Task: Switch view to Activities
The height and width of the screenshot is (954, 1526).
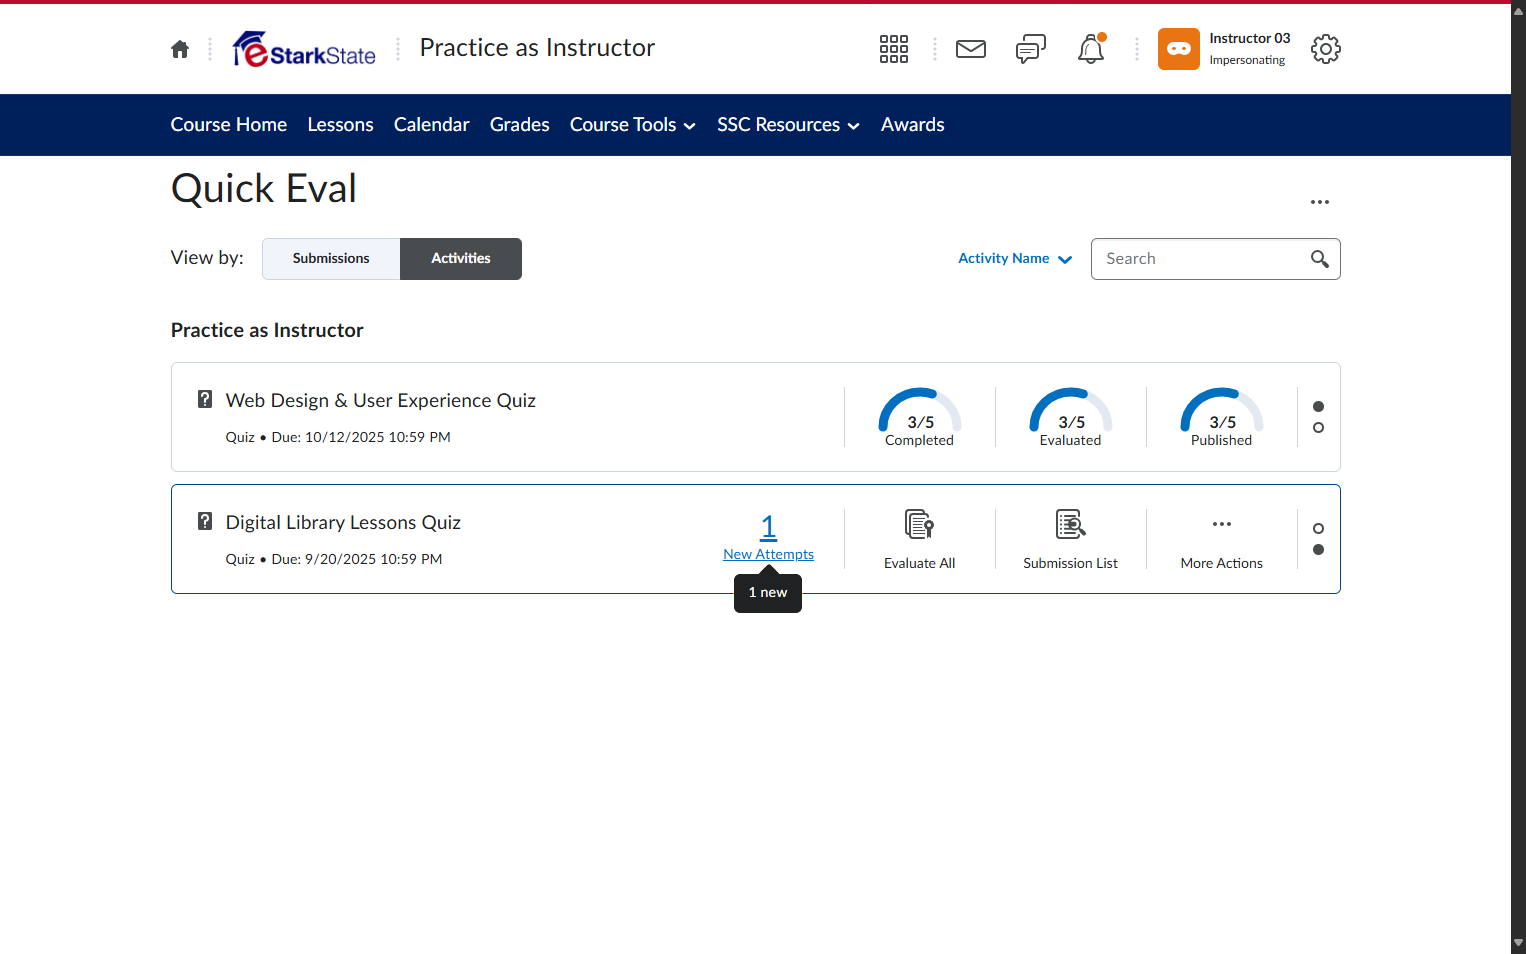Action: coord(461,259)
